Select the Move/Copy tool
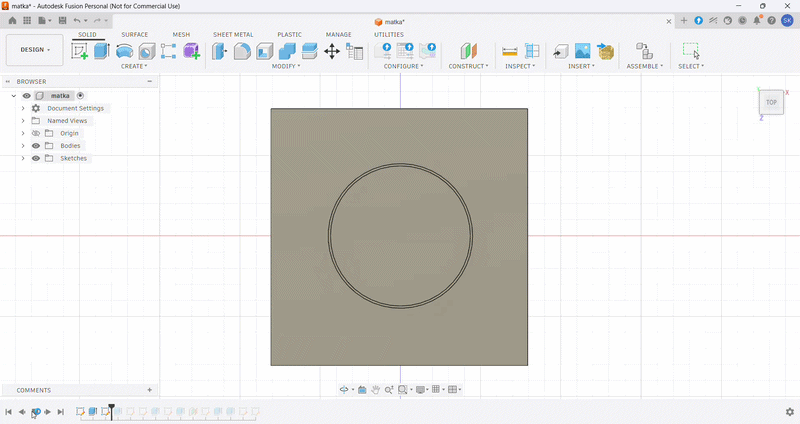The height and width of the screenshot is (424, 800). click(332, 51)
